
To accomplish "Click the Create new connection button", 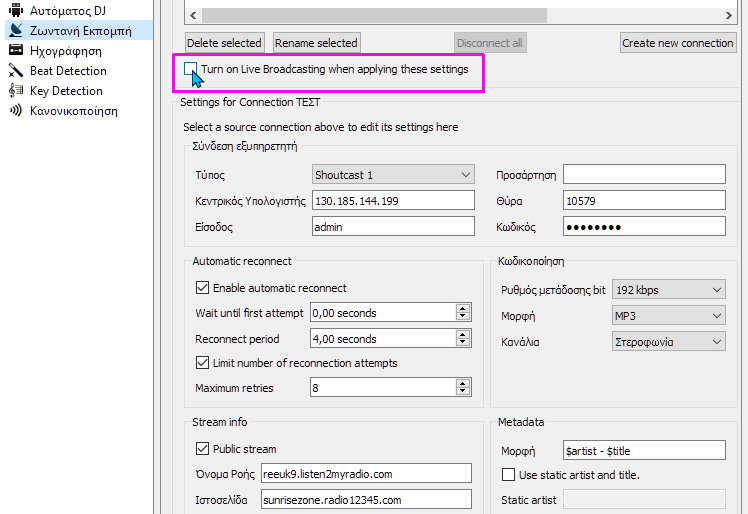I will 677,43.
